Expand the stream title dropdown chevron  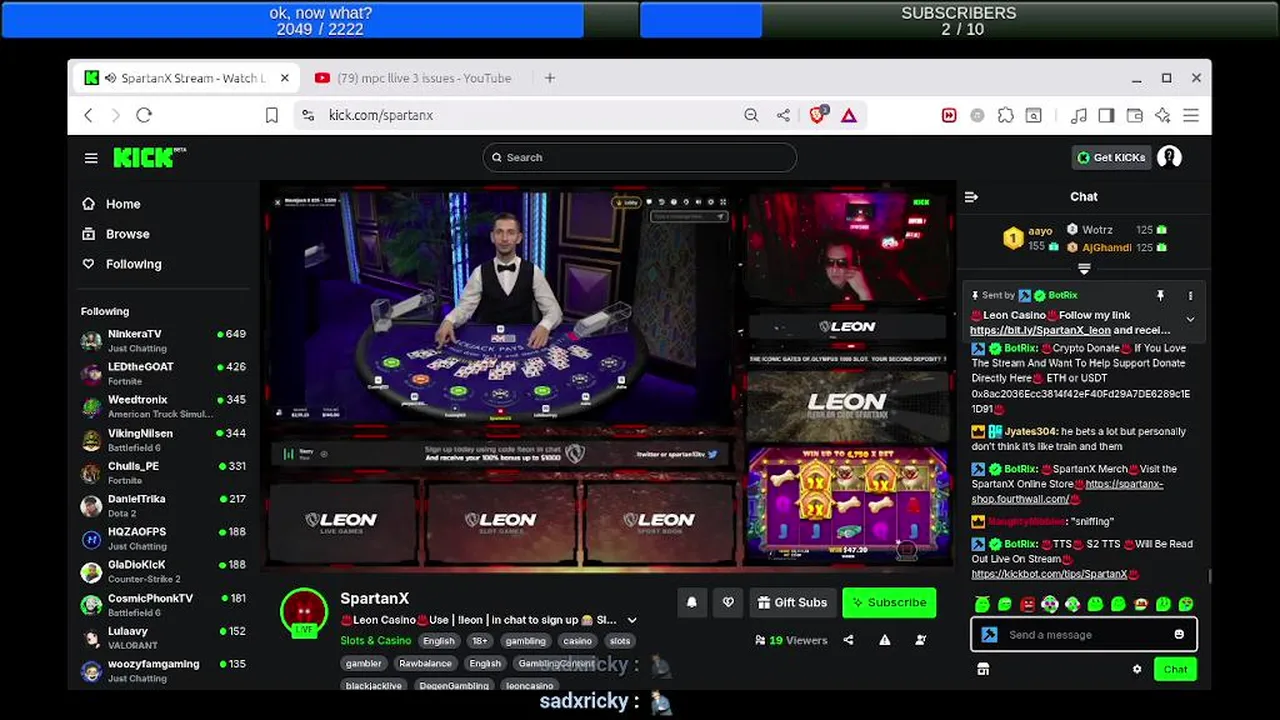(632, 620)
